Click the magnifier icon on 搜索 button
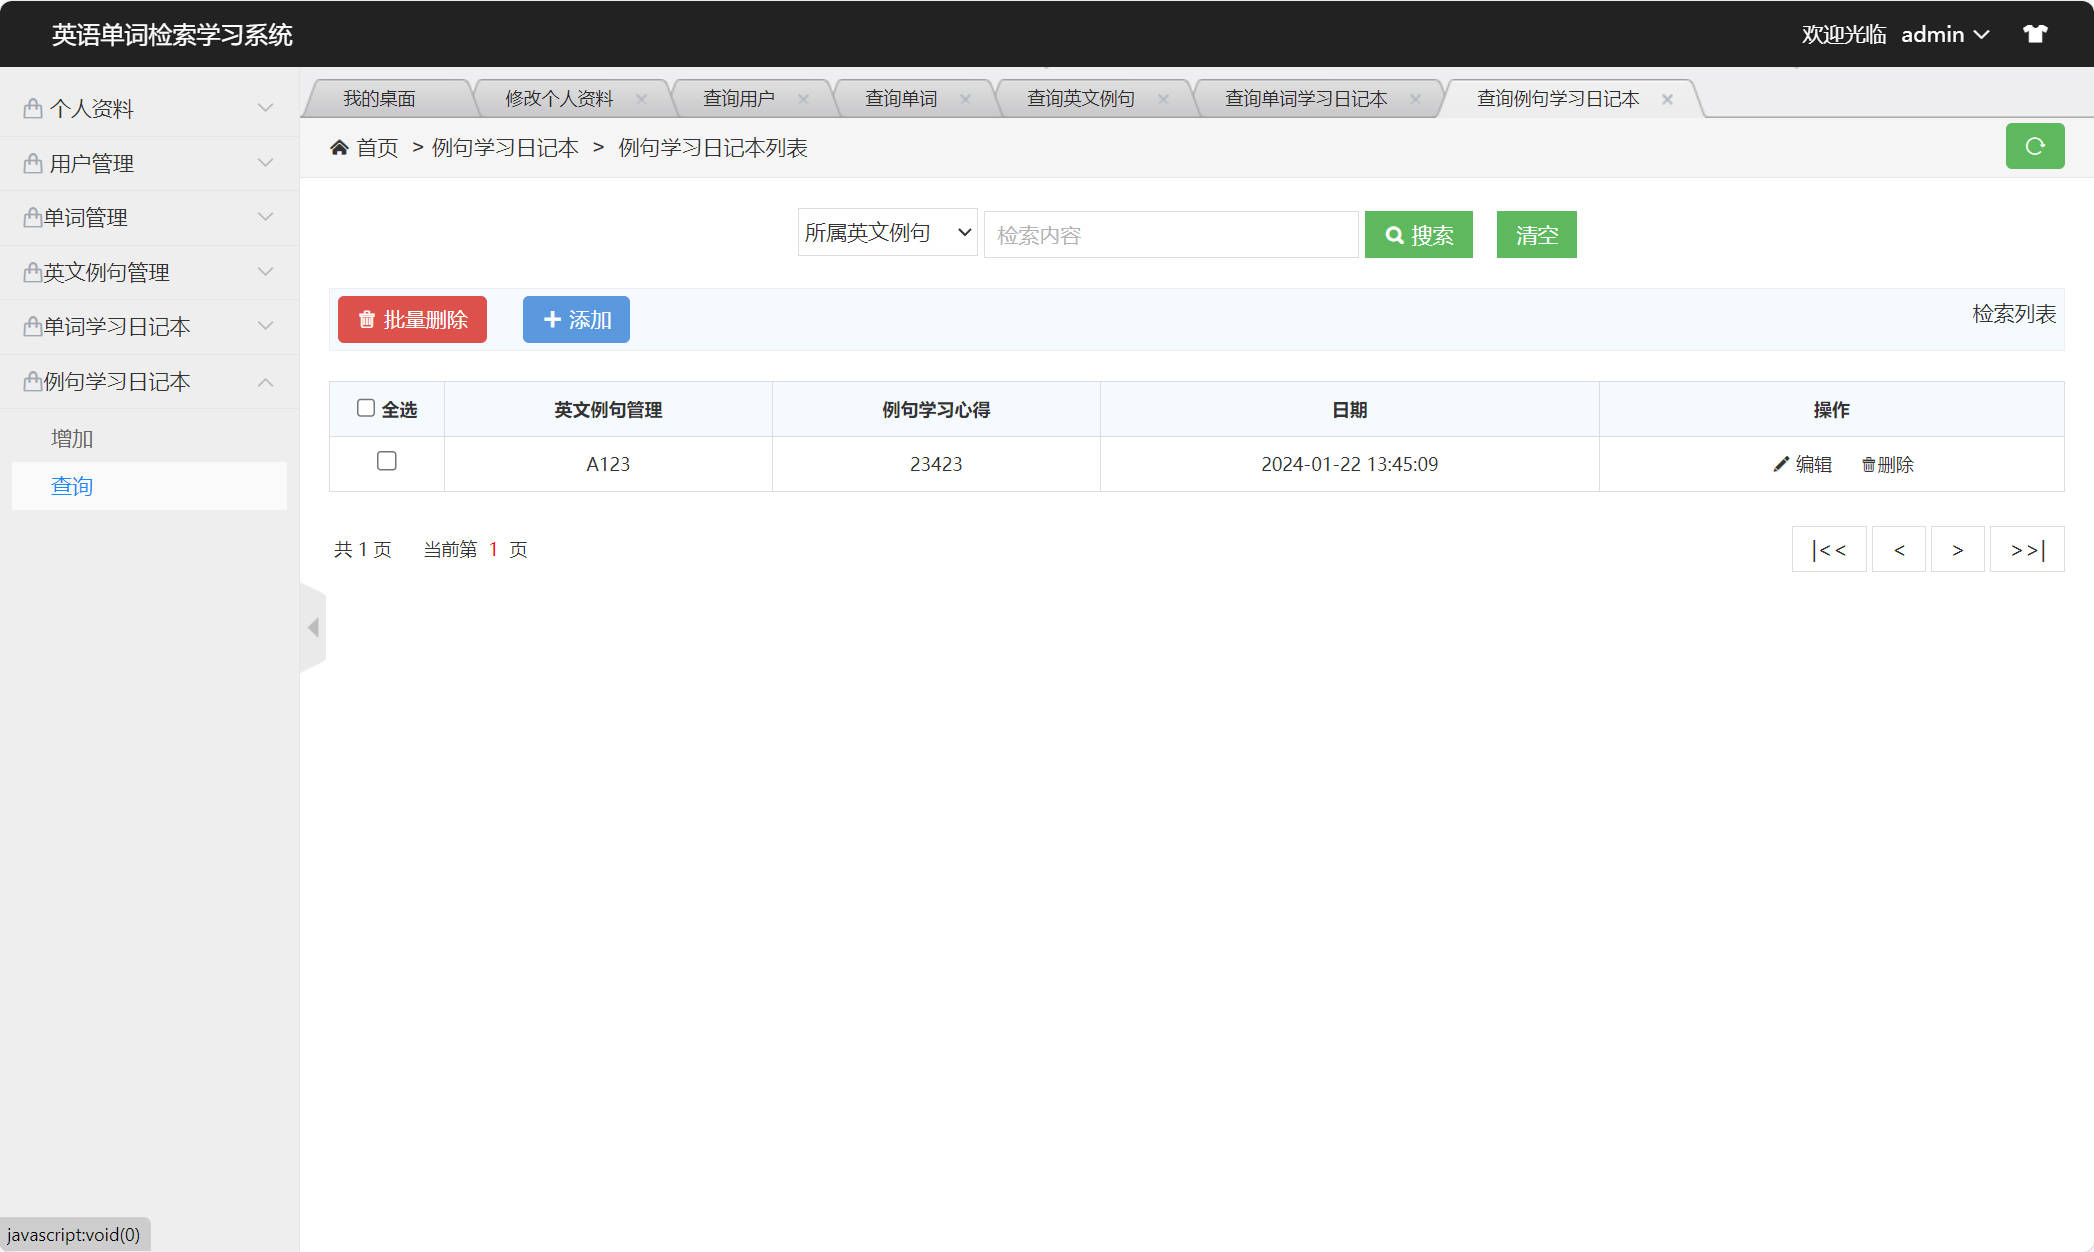 1395,234
